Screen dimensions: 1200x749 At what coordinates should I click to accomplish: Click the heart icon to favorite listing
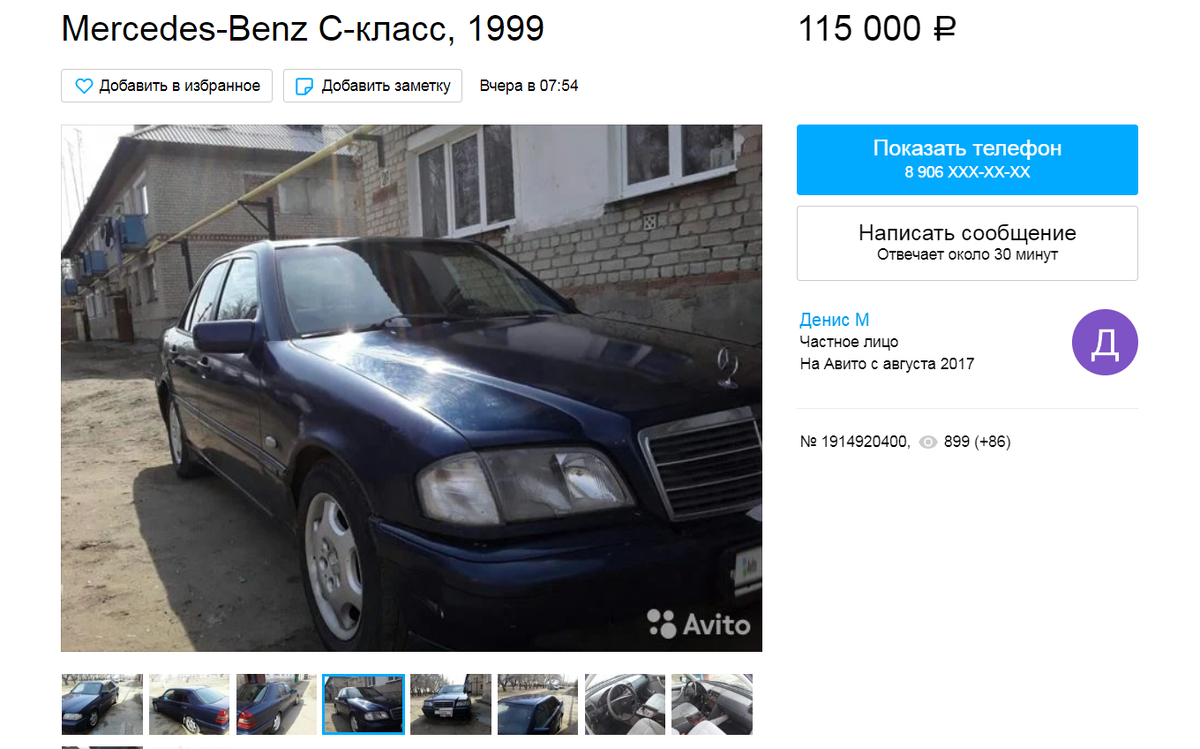pyautogui.click(x=85, y=86)
